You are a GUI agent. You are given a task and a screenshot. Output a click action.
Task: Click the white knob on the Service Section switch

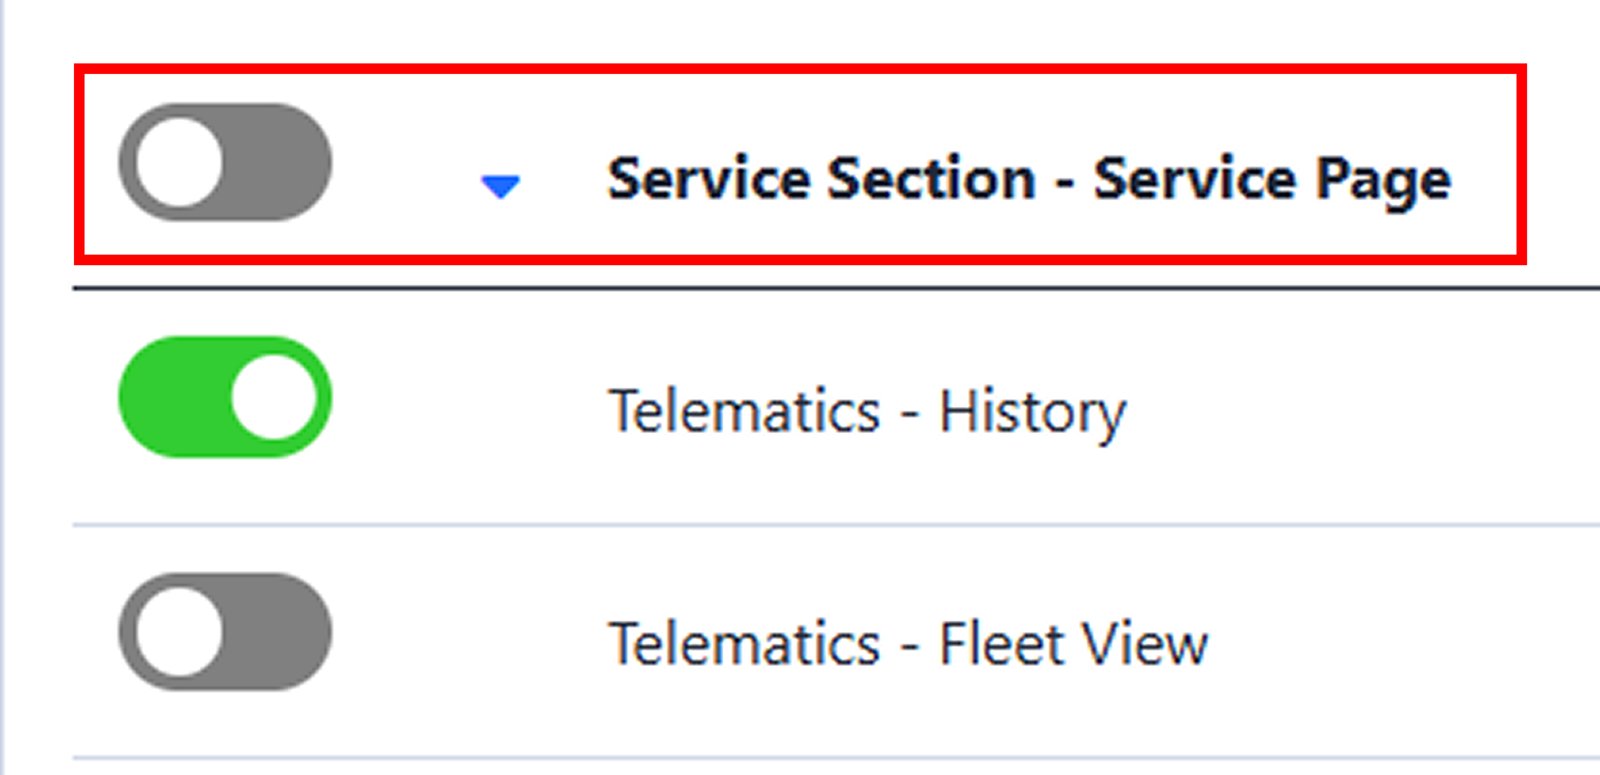click(x=179, y=162)
